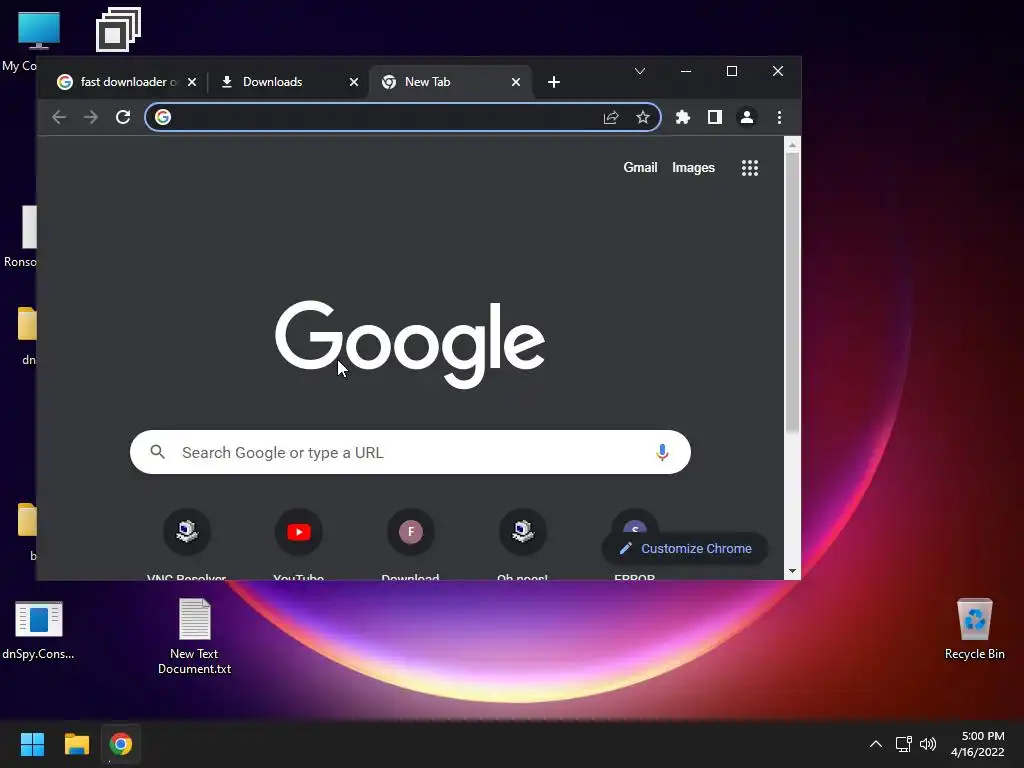1024x768 pixels.
Task: Start voice search with the microphone
Action: (662, 452)
